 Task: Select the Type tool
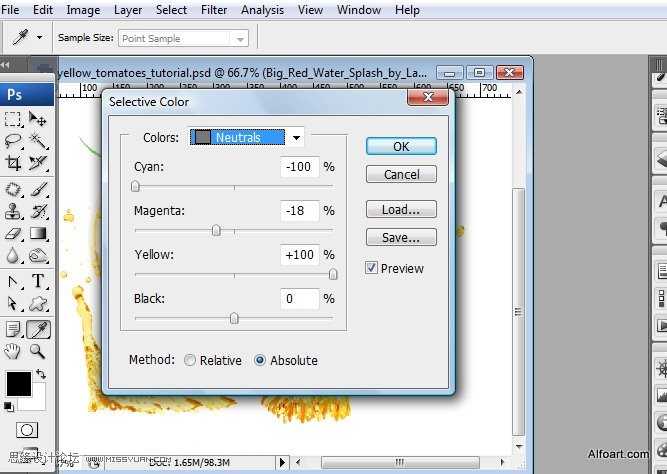coord(37,281)
